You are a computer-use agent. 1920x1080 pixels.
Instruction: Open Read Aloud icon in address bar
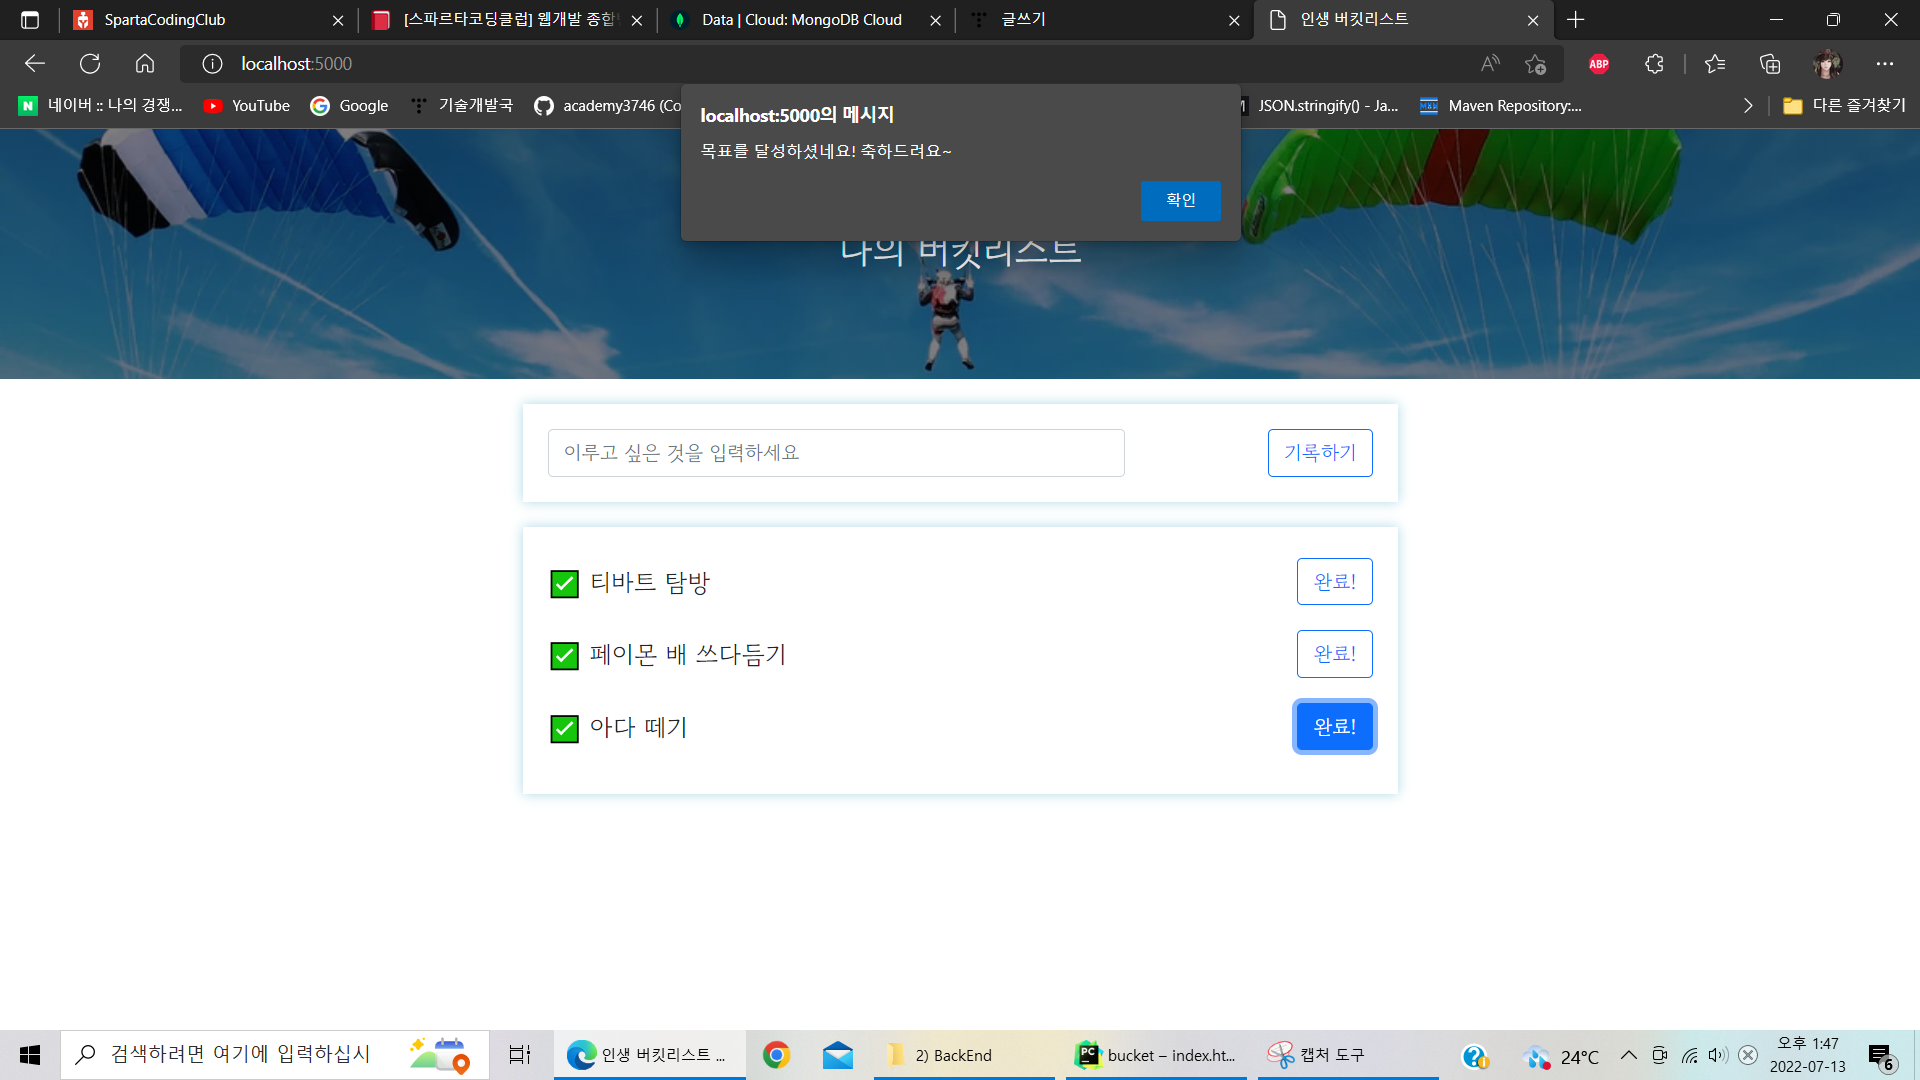click(1490, 64)
